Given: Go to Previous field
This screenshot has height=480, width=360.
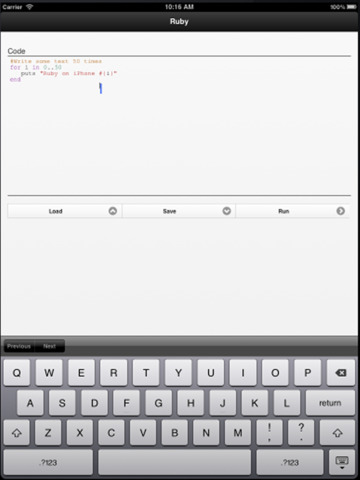Looking at the screenshot, I should click(19, 346).
